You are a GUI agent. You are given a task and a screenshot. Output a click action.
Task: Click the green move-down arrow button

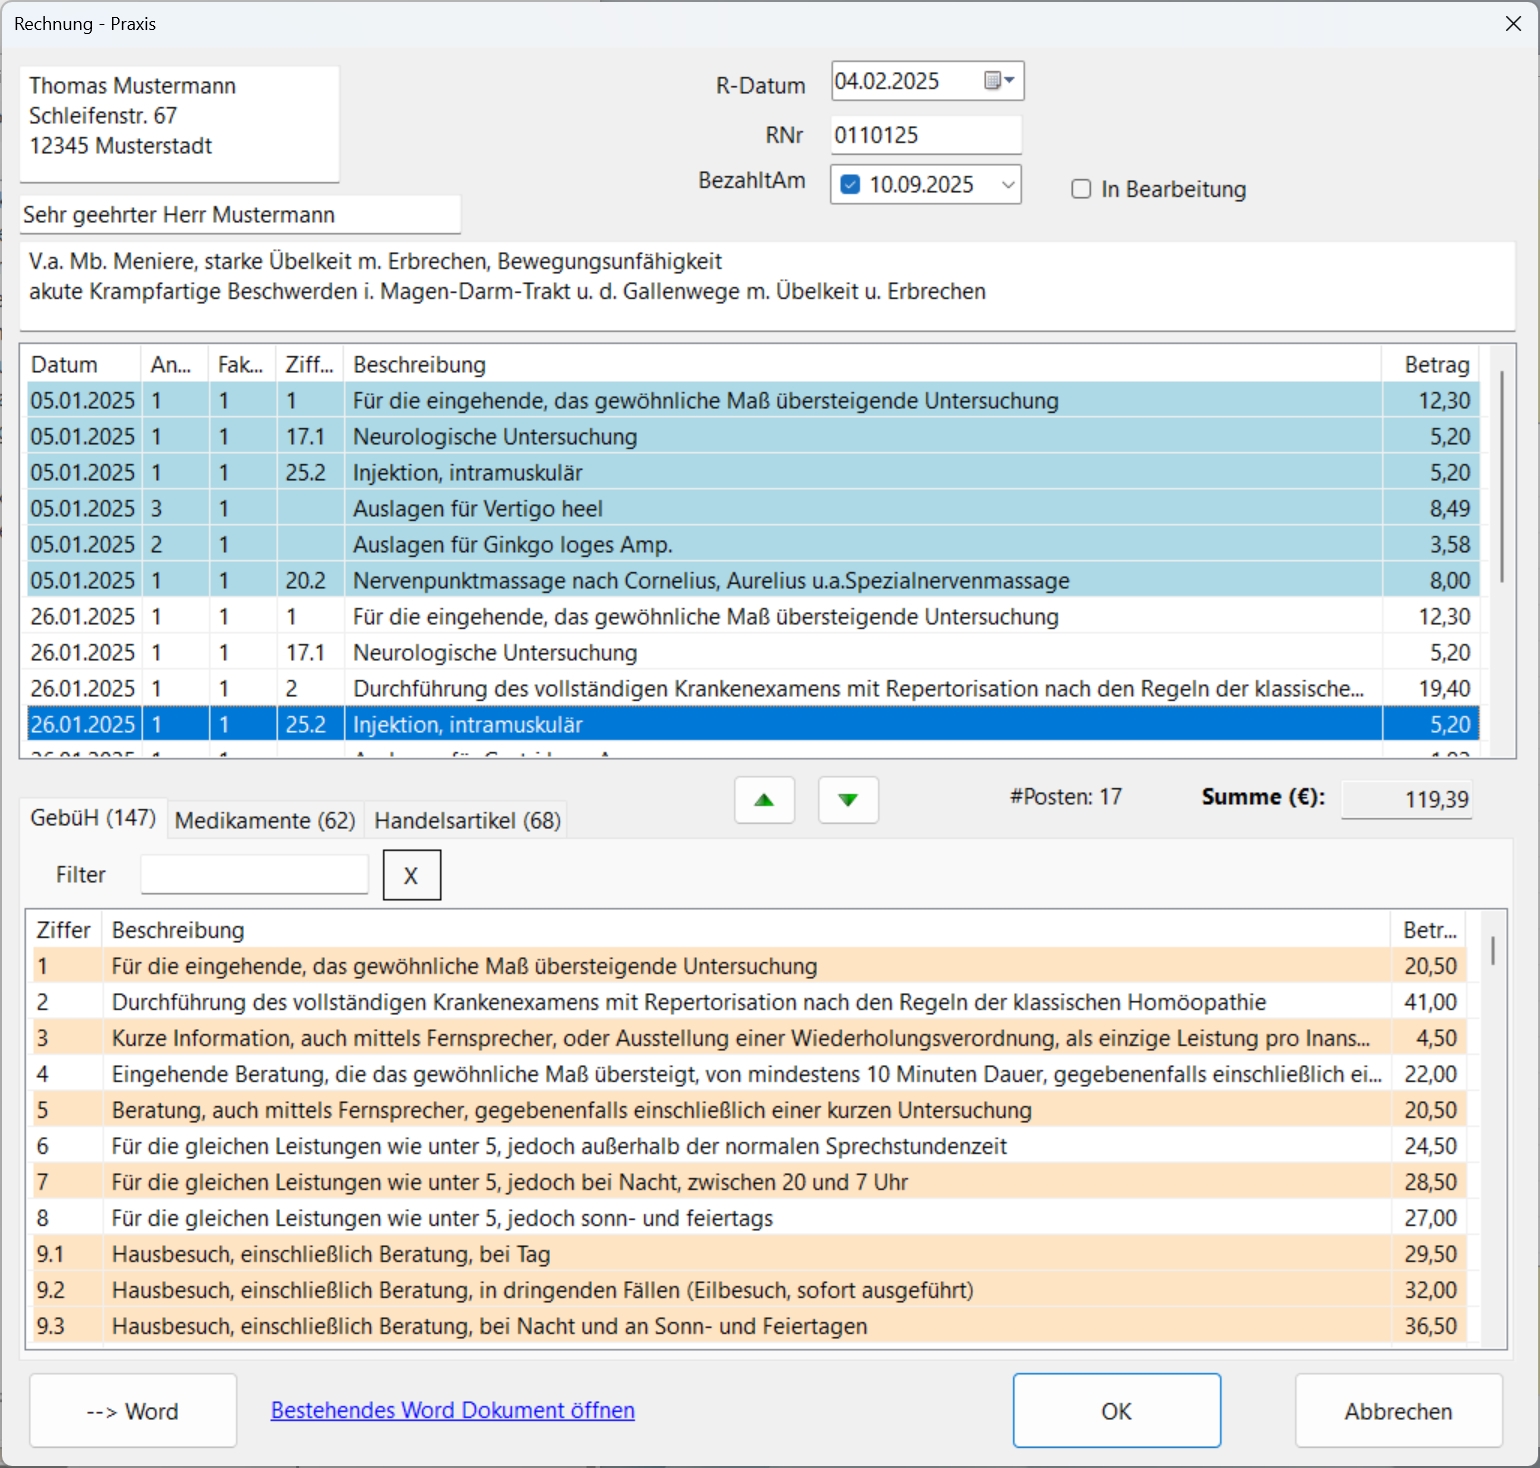848,800
